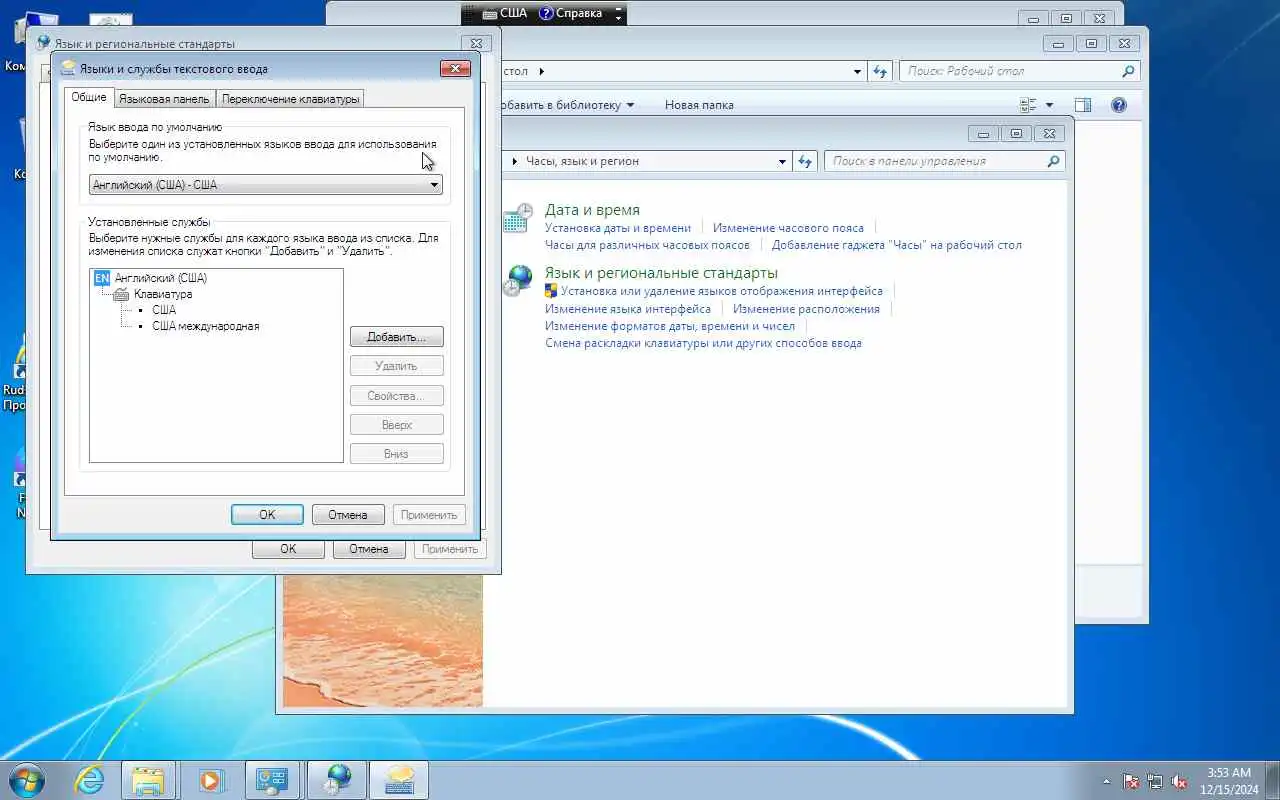The image size is (1280, 800).
Task: Open Windows Media Player taskbar icon
Action: tap(211, 779)
